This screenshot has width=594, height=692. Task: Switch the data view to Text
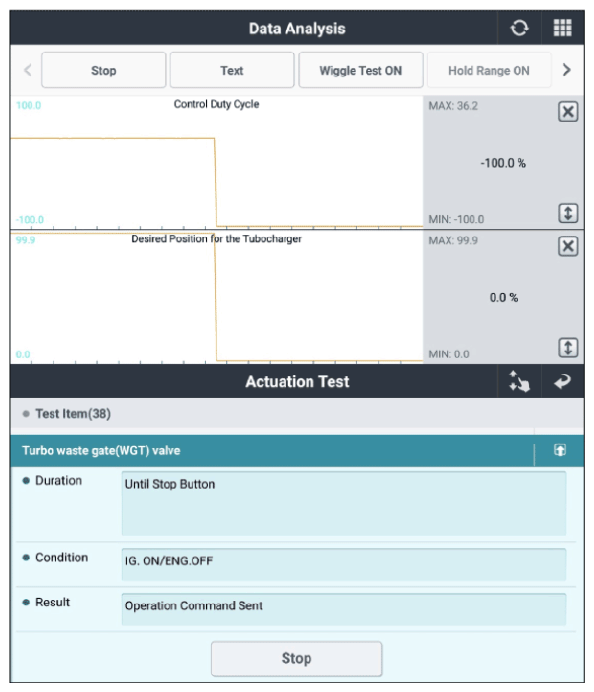[232, 71]
